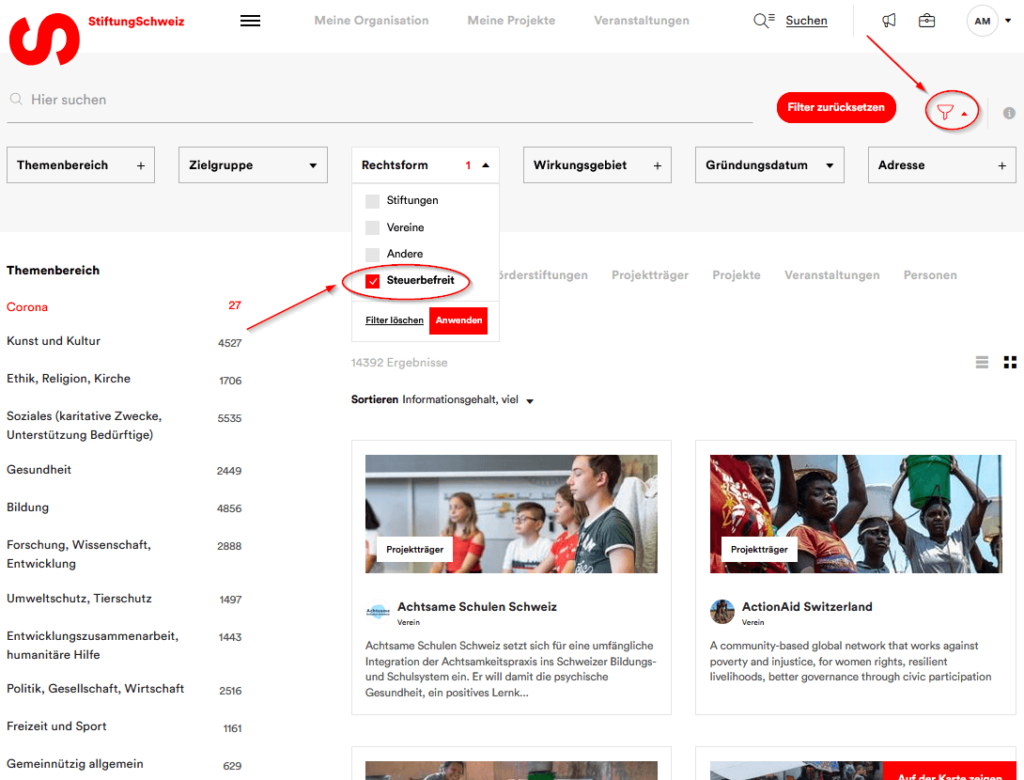Uncheck the Steuerbefreit checkbox

pos(373,282)
